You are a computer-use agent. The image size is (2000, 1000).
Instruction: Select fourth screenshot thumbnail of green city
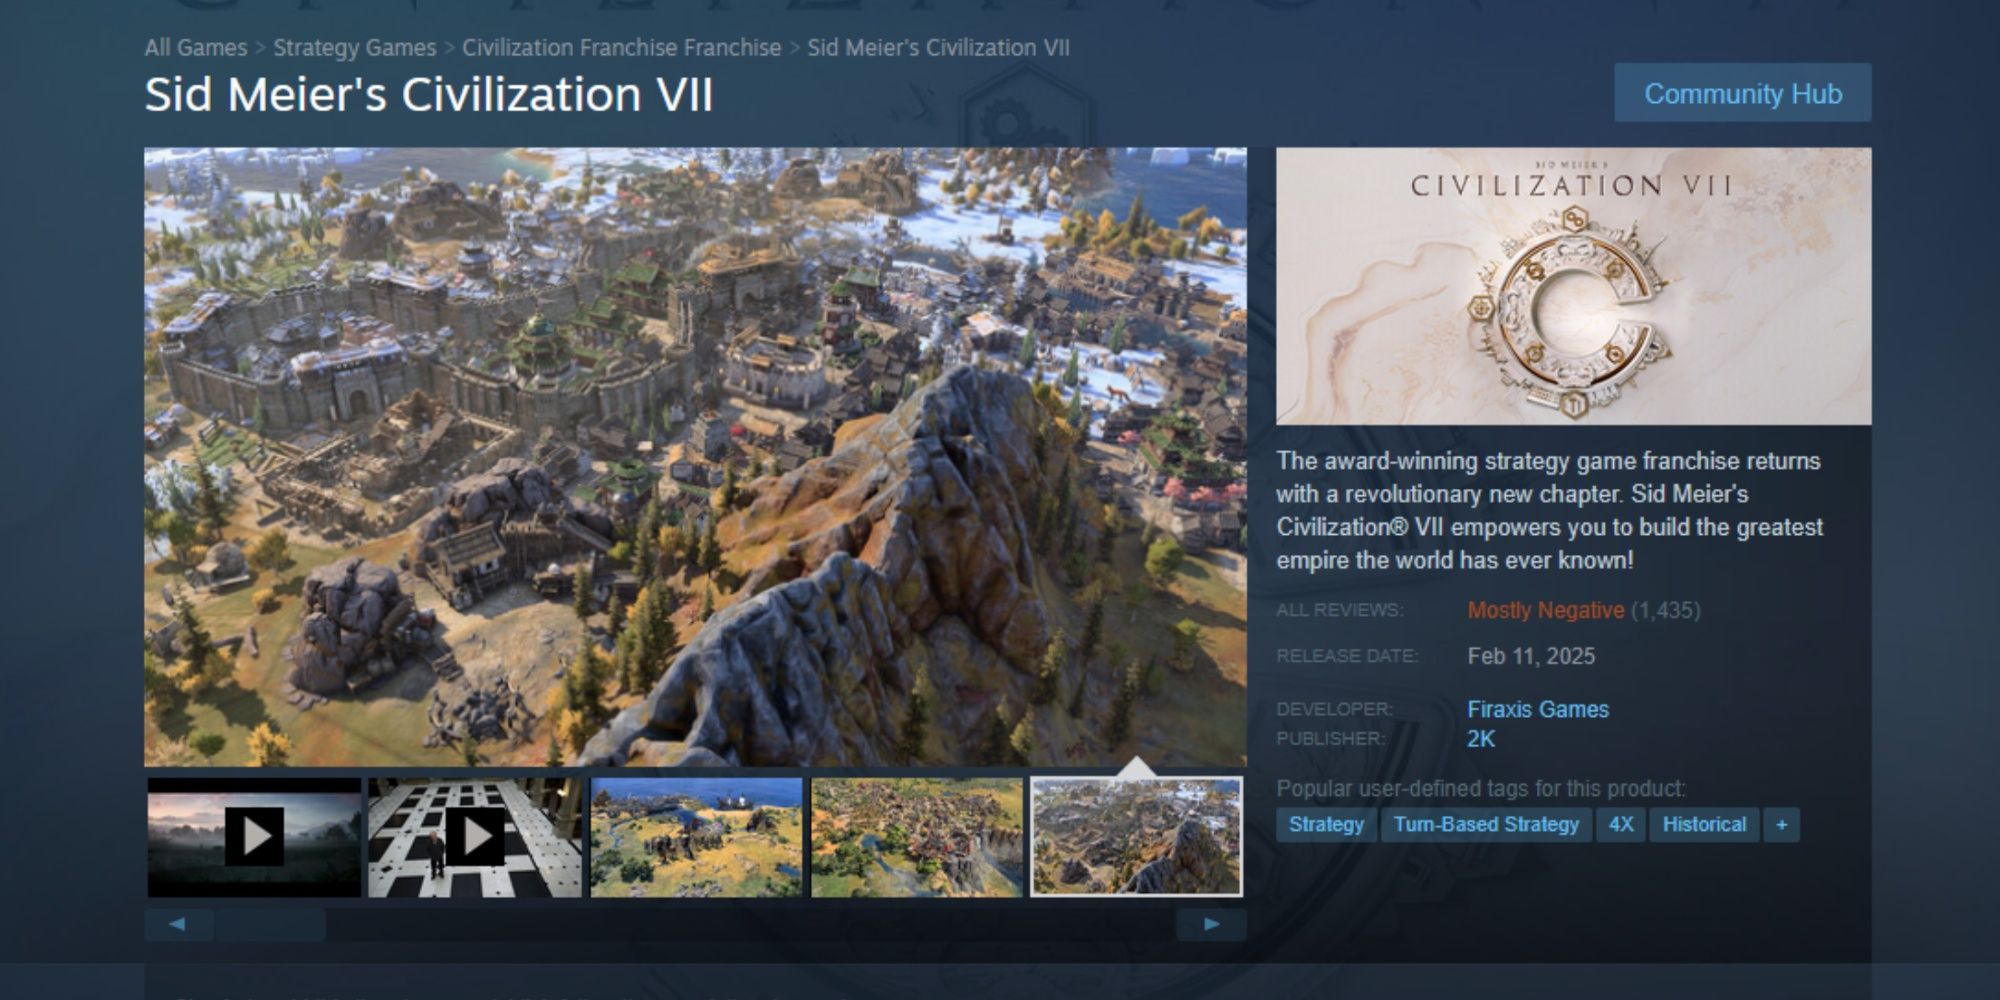[x=917, y=836]
